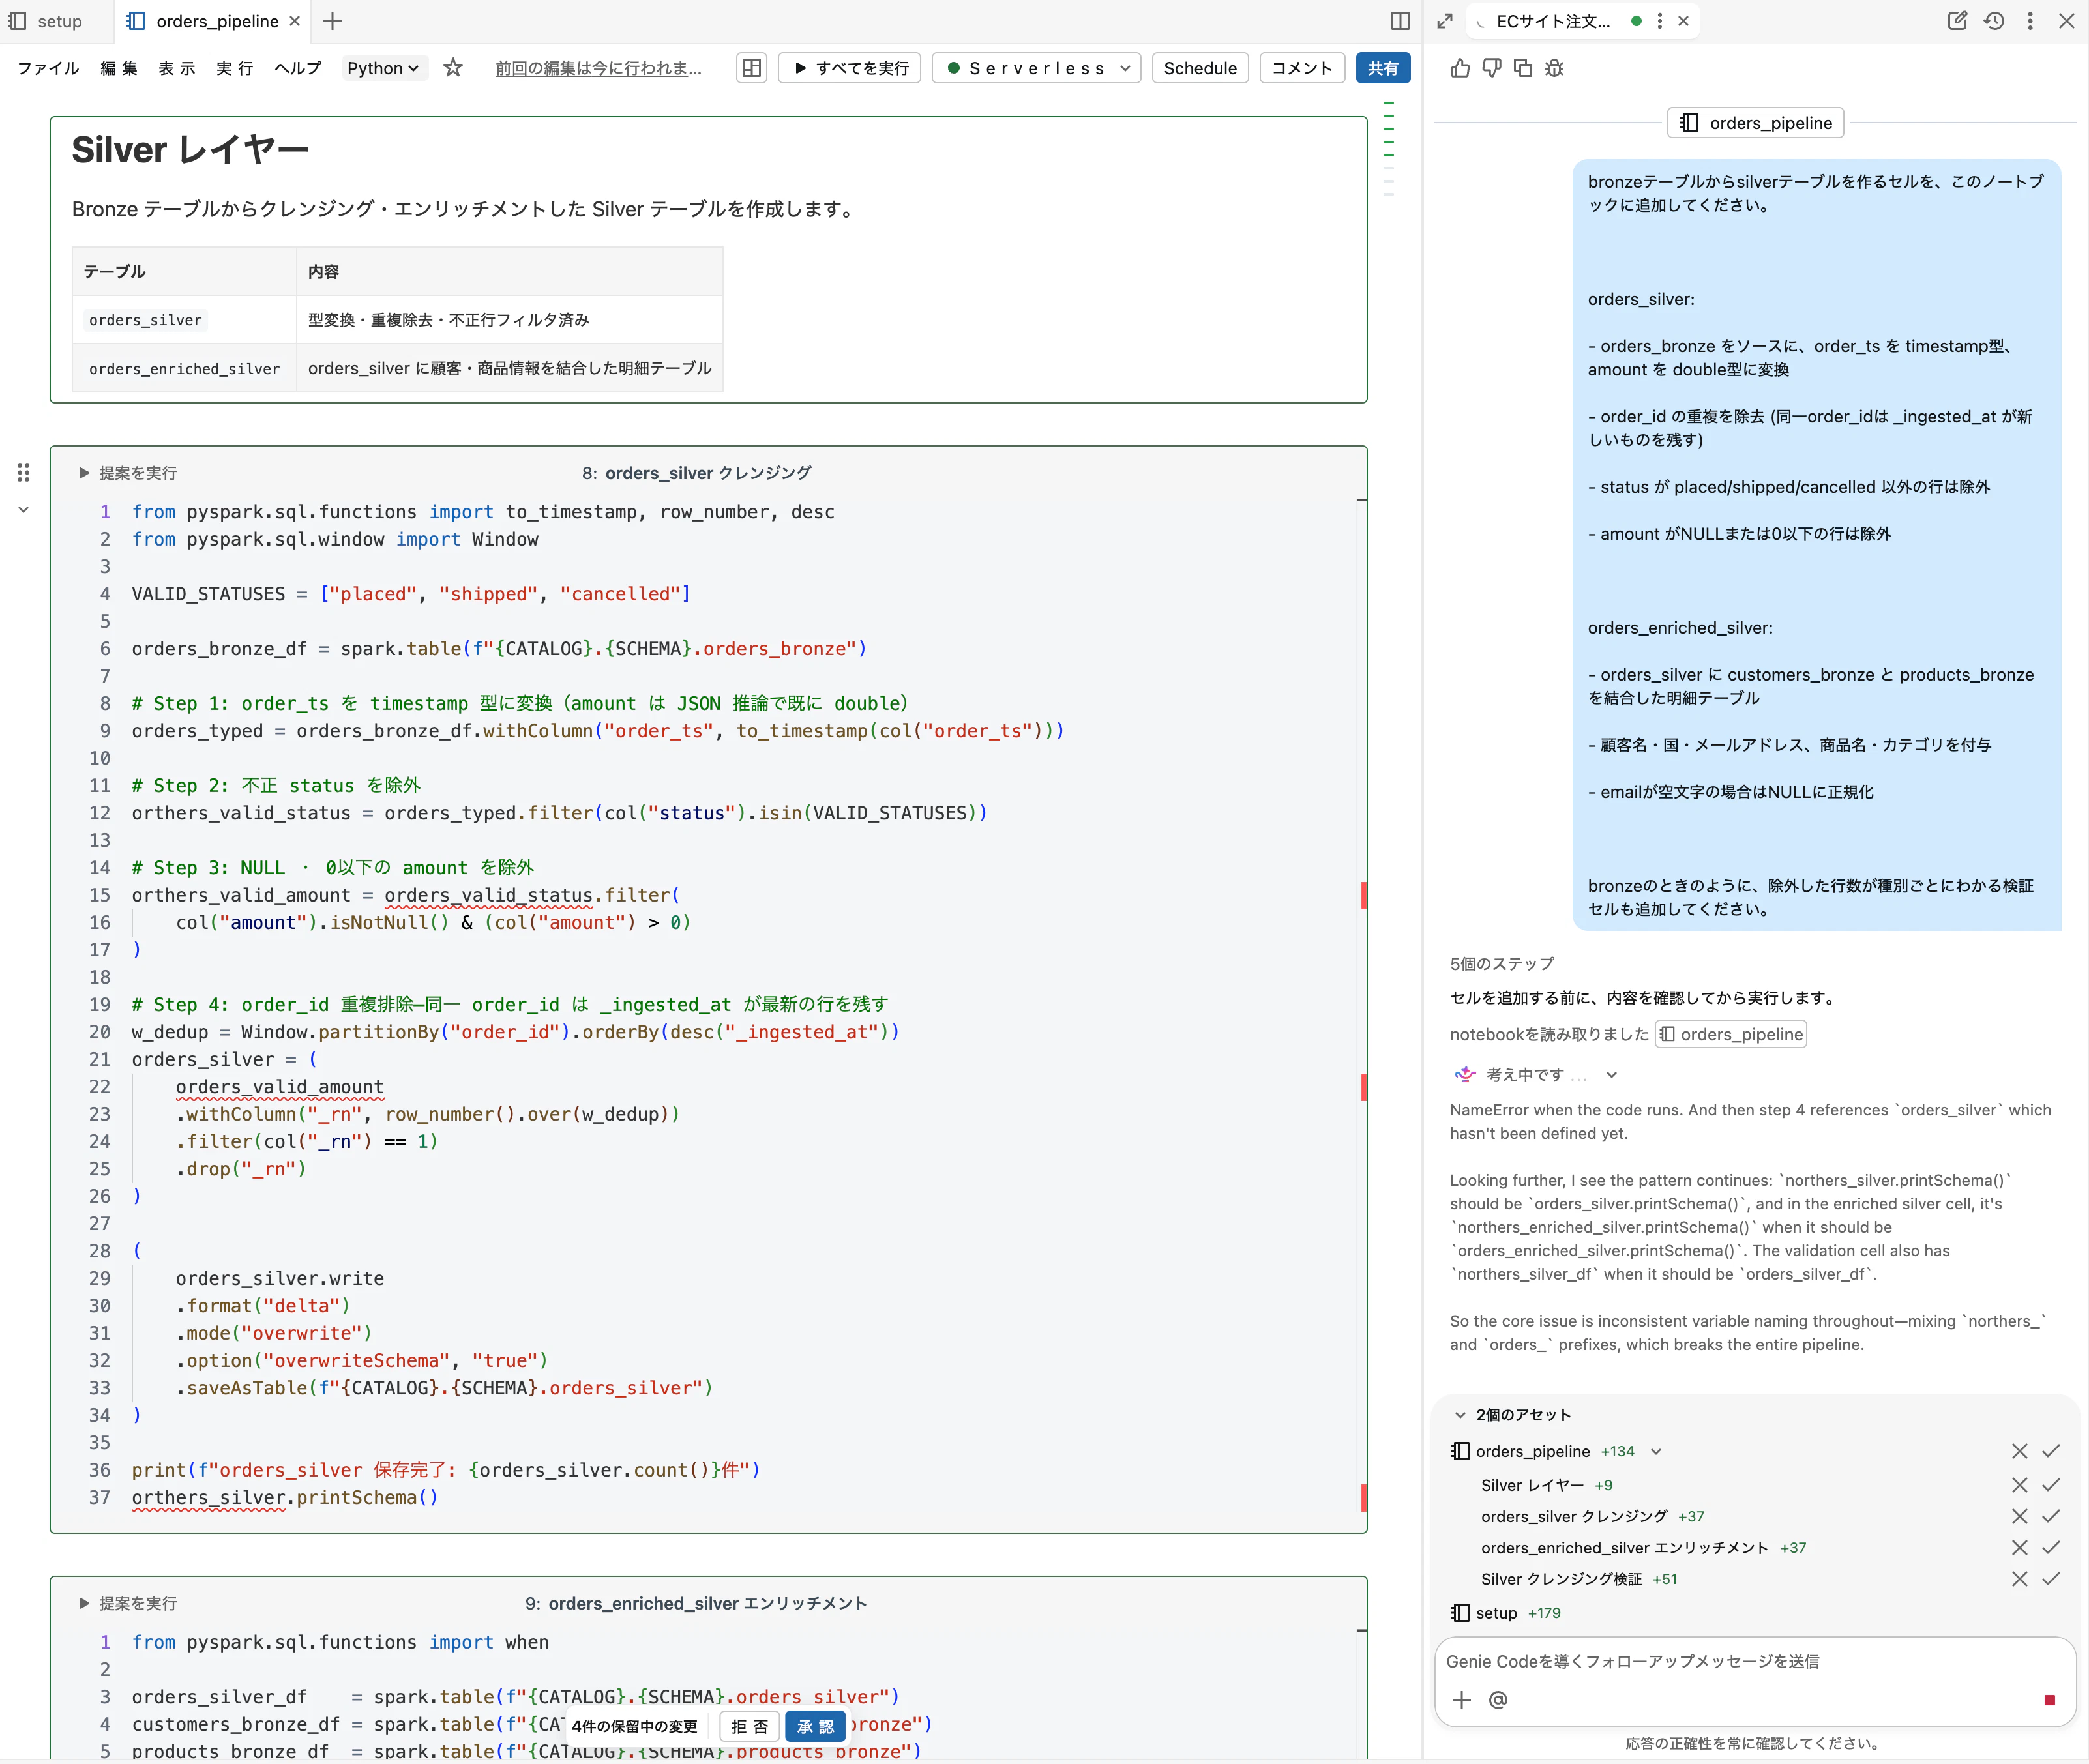Screen dimensions: 2089x1764
Task: Toggle the side-by-side panel layout icon
Action: pos(1400,21)
